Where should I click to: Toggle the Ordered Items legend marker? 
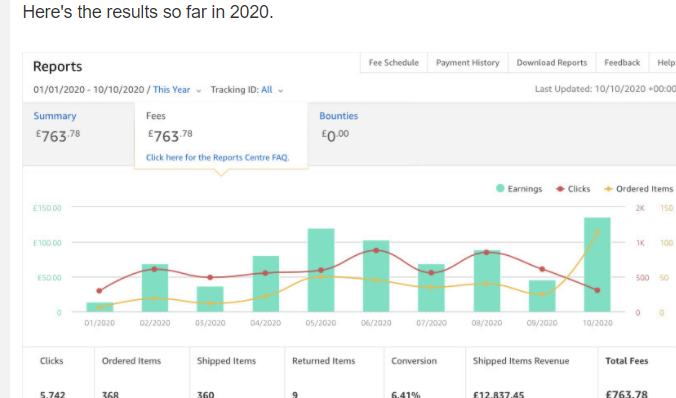[608, 189]
